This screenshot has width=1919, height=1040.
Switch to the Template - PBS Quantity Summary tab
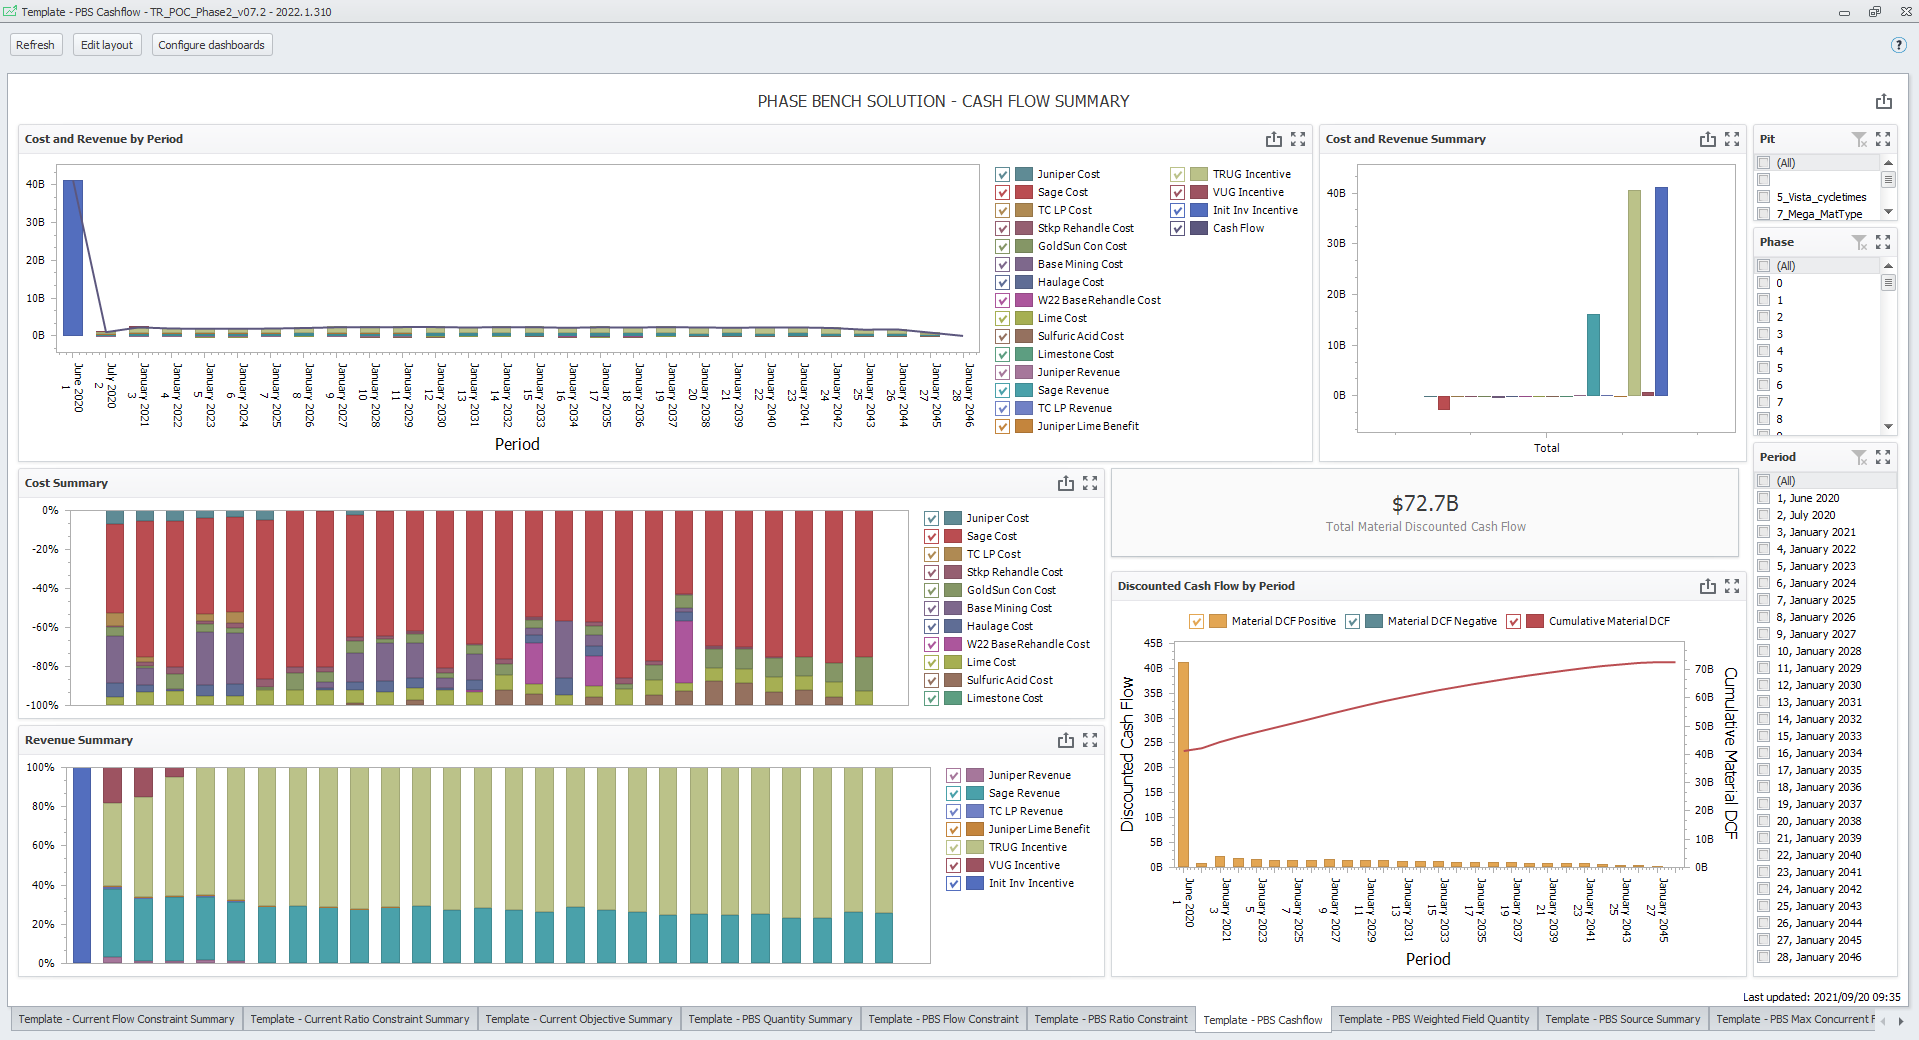tap(770, 1019)
